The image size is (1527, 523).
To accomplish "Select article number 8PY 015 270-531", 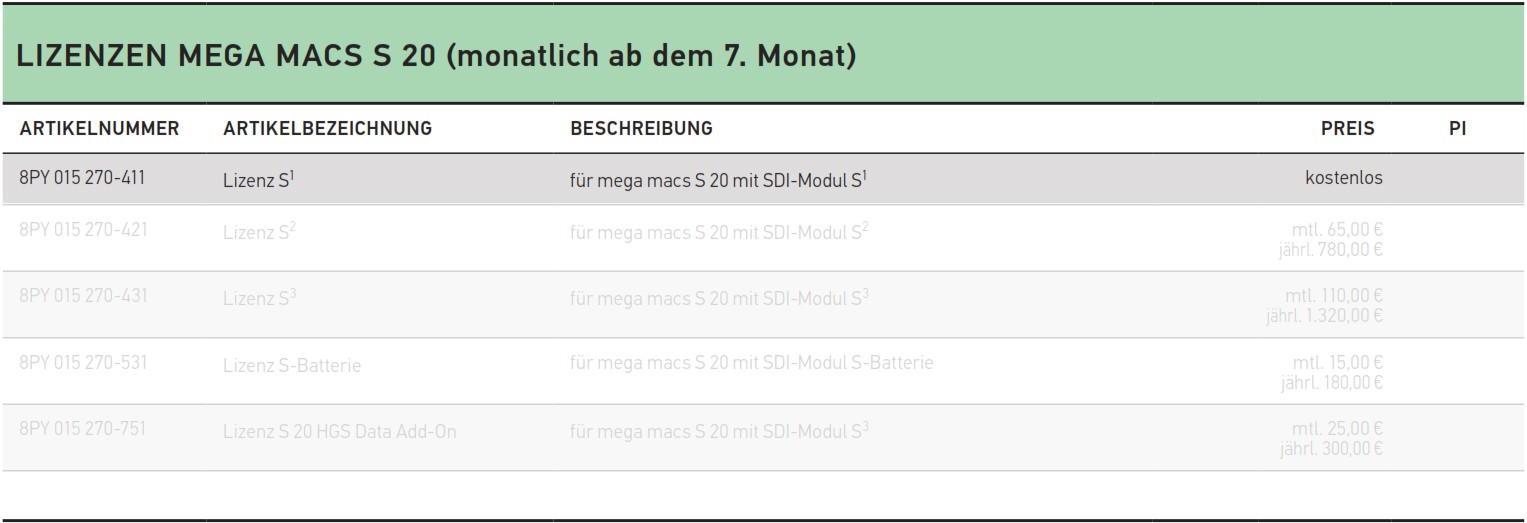I will (83, 363).
